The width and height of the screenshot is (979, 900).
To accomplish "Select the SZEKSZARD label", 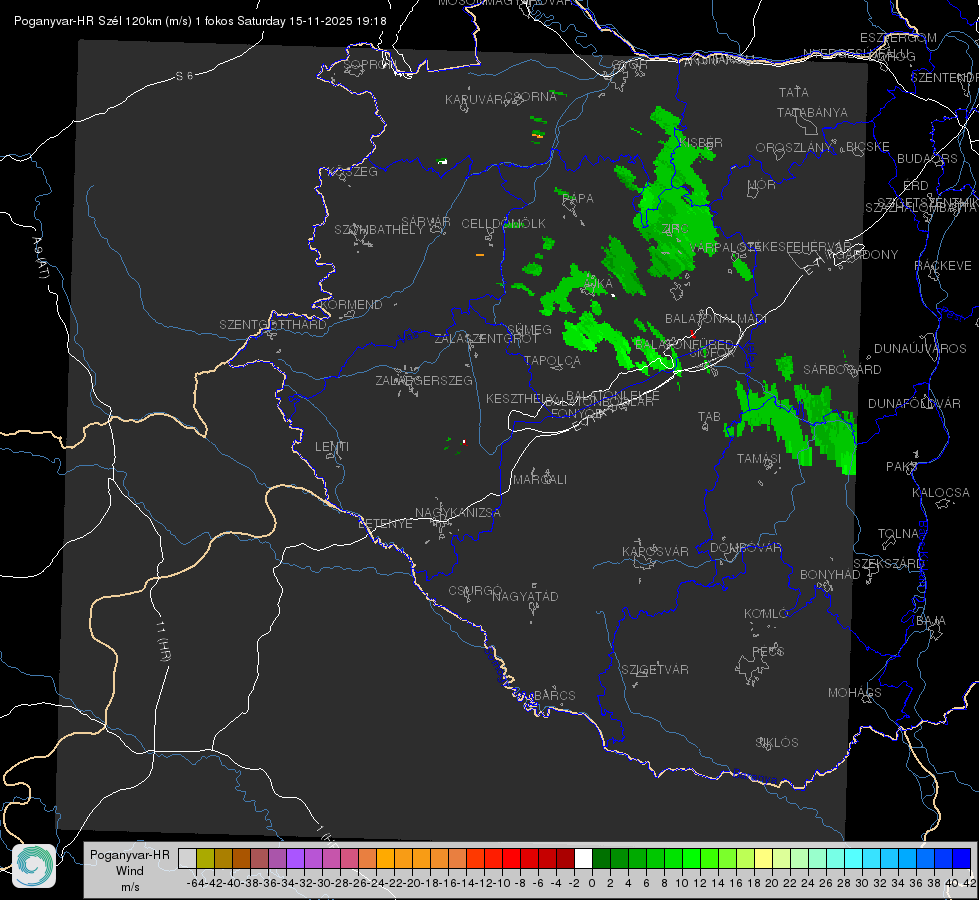I will click(888, 564).
